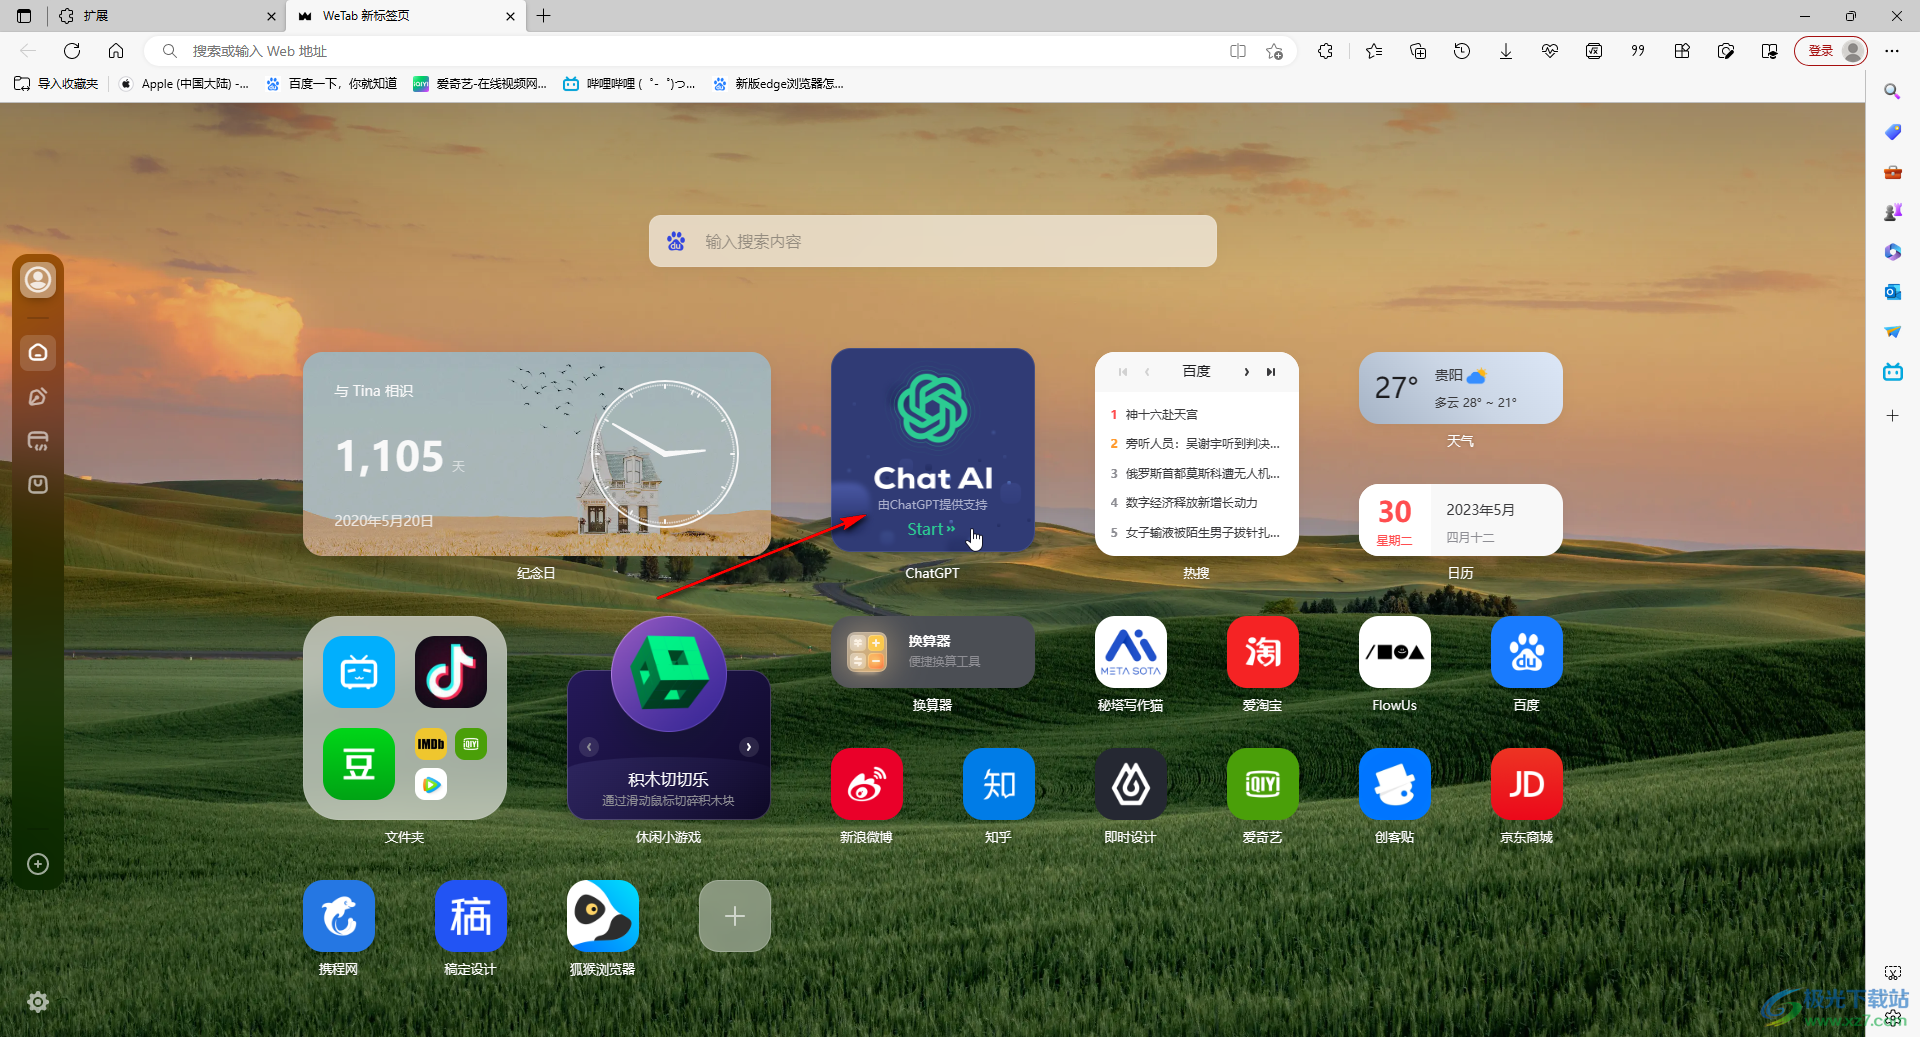Open the extensions puzzle icon
Screen dimensions: 1920x1037
1326,51
